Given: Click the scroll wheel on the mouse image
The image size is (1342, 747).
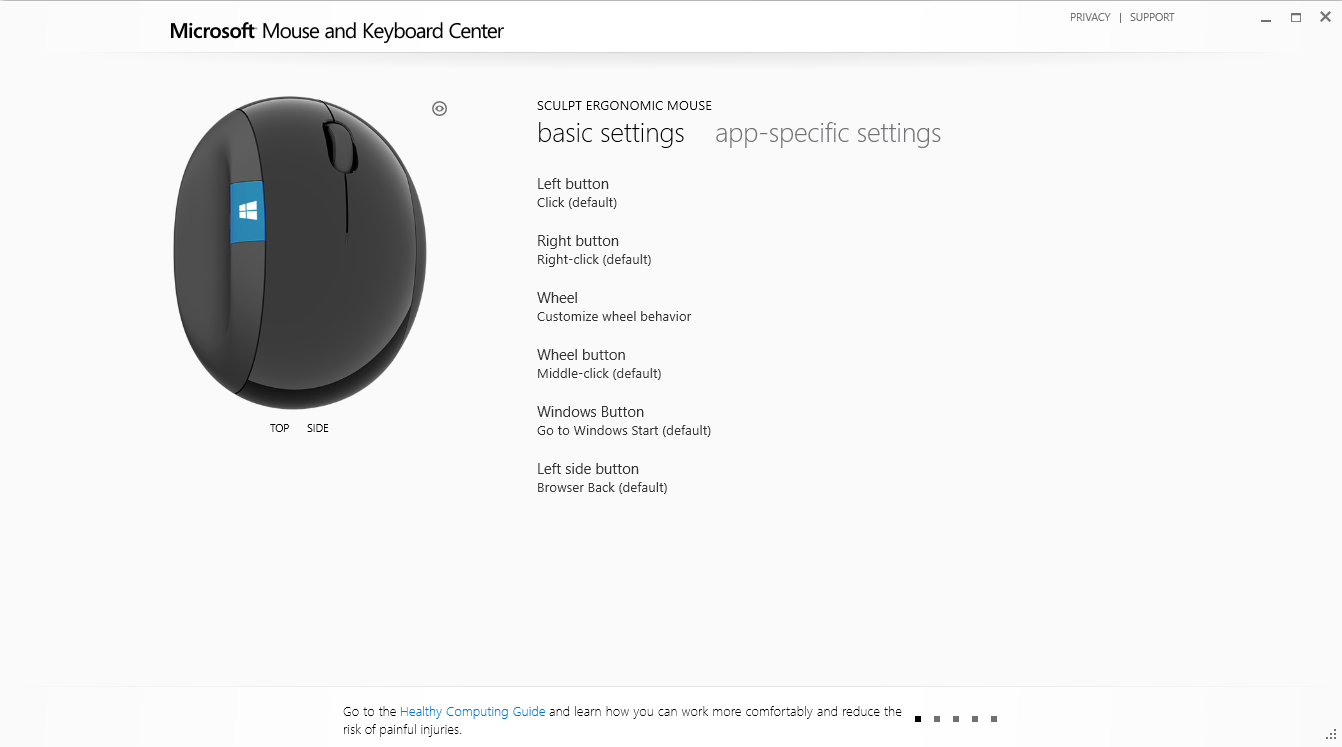Looking at the screenshot, I should [340, 147].
